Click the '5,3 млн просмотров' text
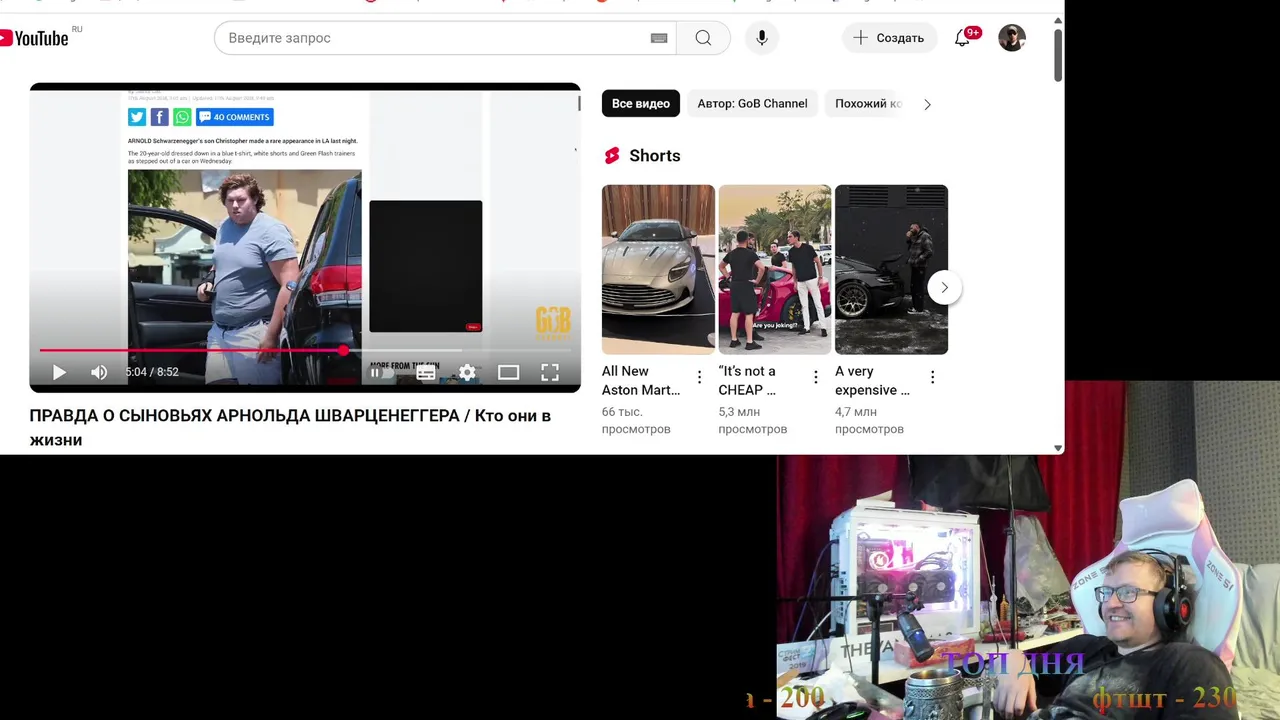 [x=753, y=420]
